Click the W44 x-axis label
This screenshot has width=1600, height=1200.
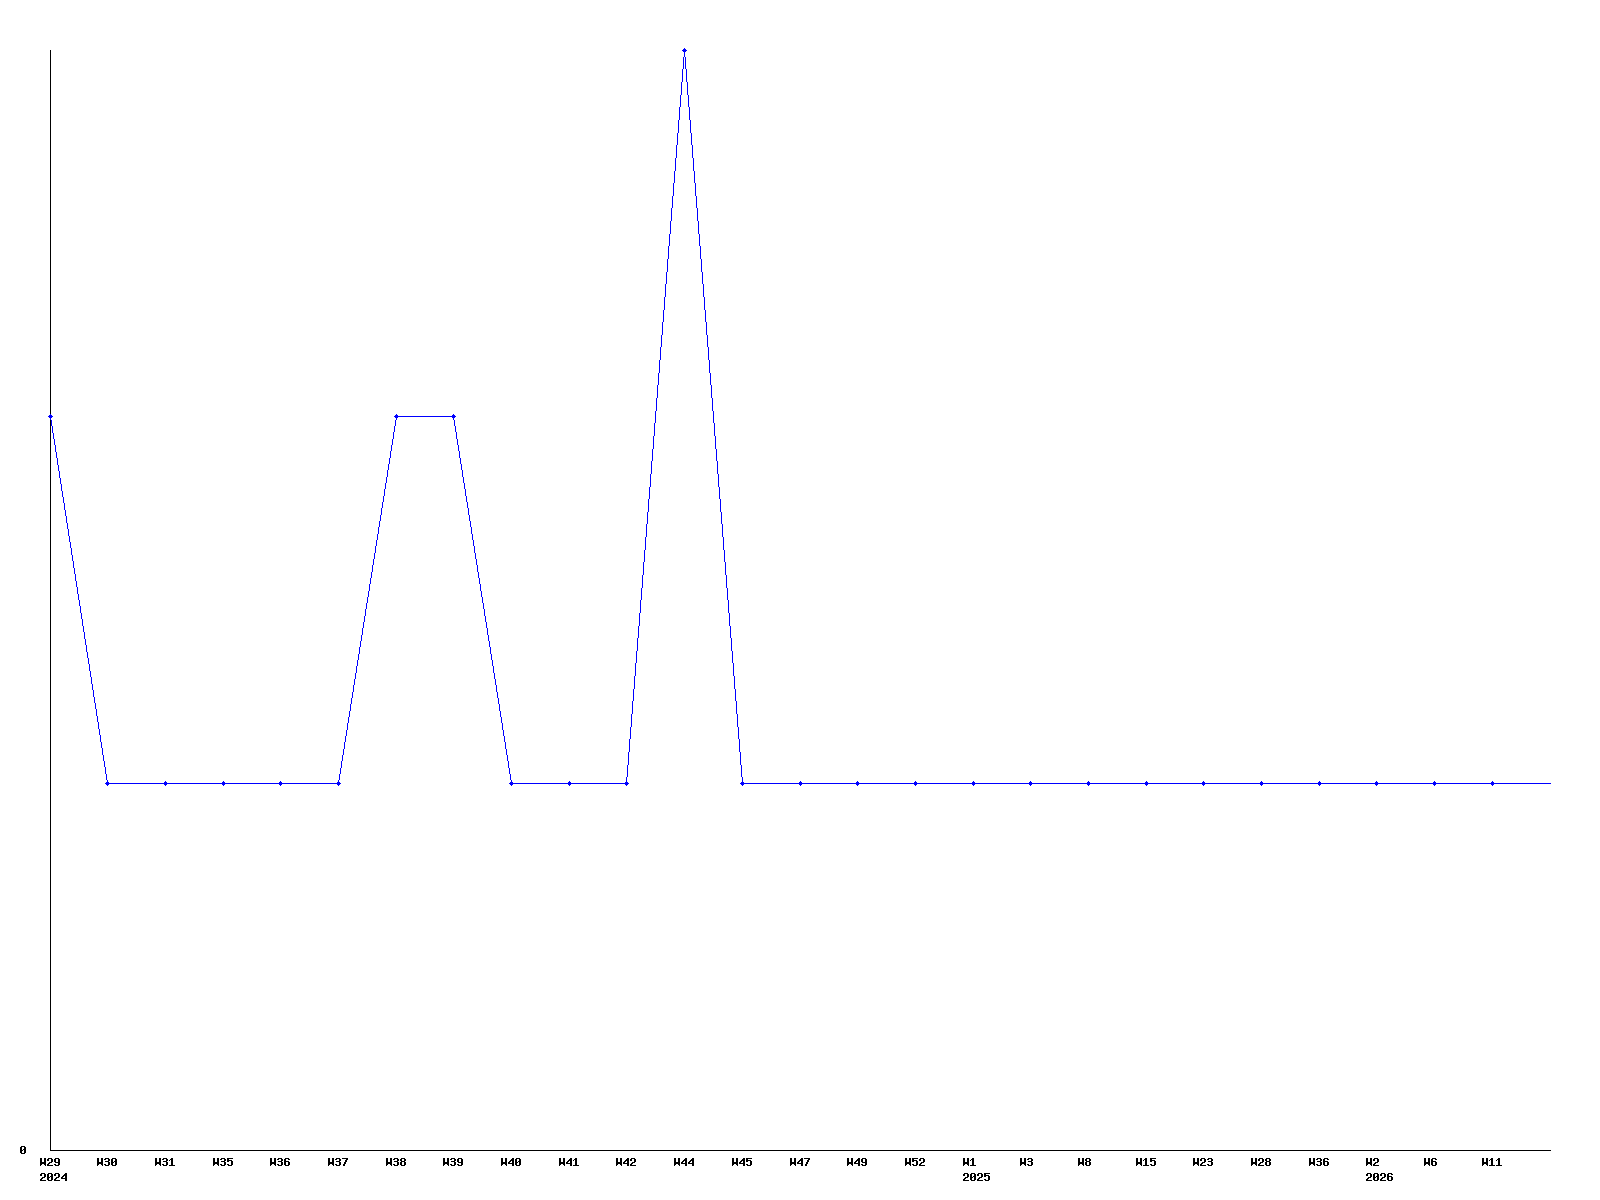pyautogui.click(x=684, y=1162)
